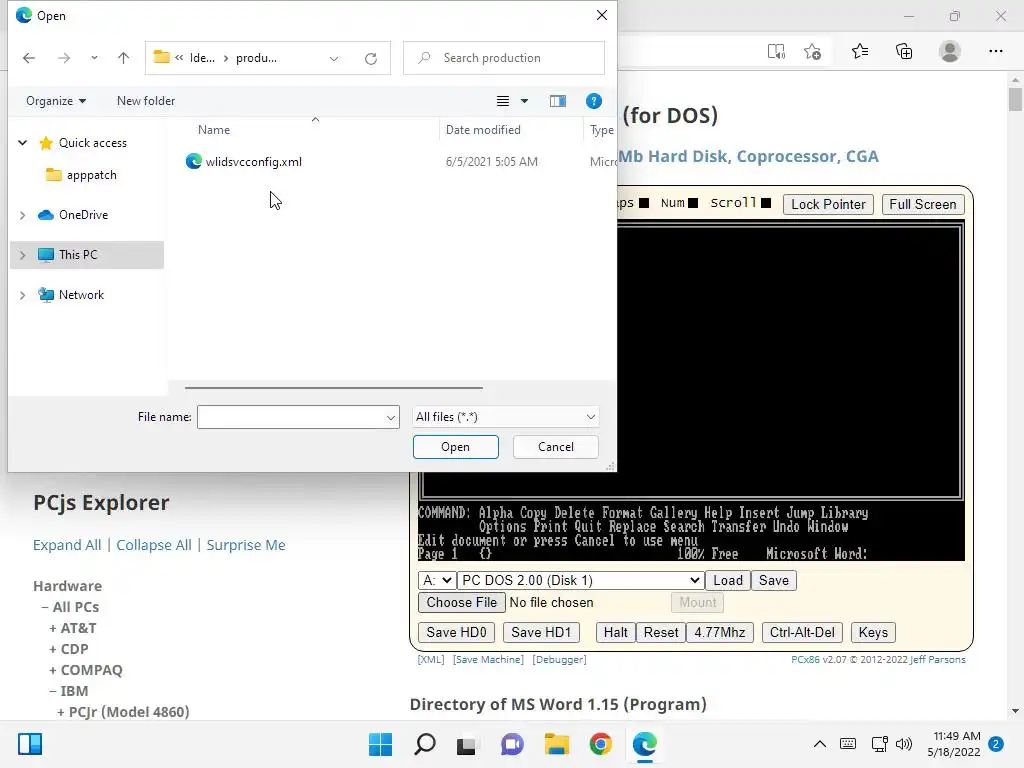Image resolution: width=1024 pixels, height=768 pixels.
Task: Open the [Save Machine] link
Action: coord(488,660)
